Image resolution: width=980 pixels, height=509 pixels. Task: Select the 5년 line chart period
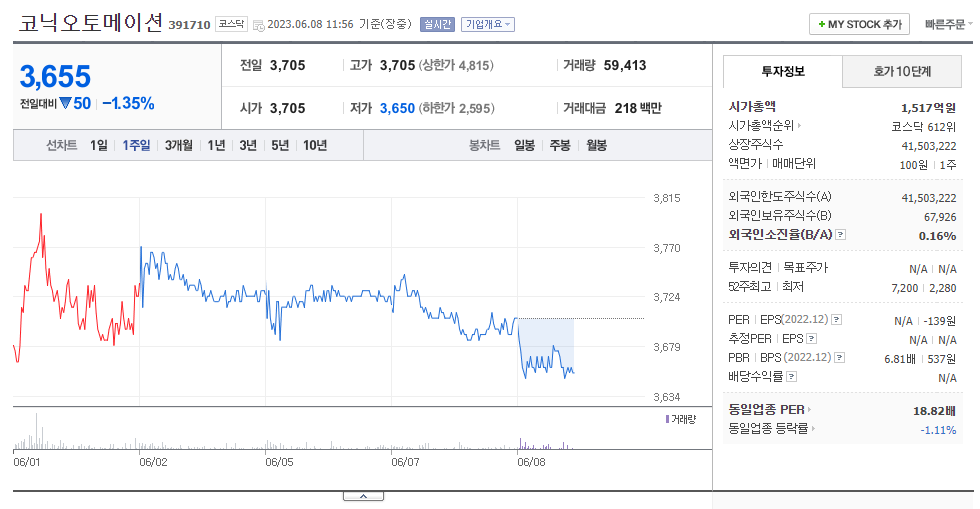pyautogui.click(x=280, y=145)
